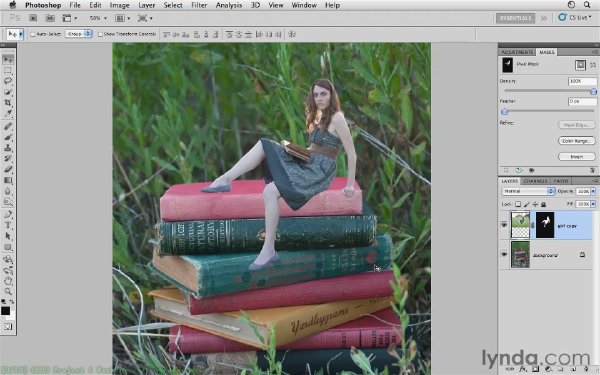Select the Rectangle shape tool
Image resolution: width=600 pixels, height=375 pixels.
(8, 247)
